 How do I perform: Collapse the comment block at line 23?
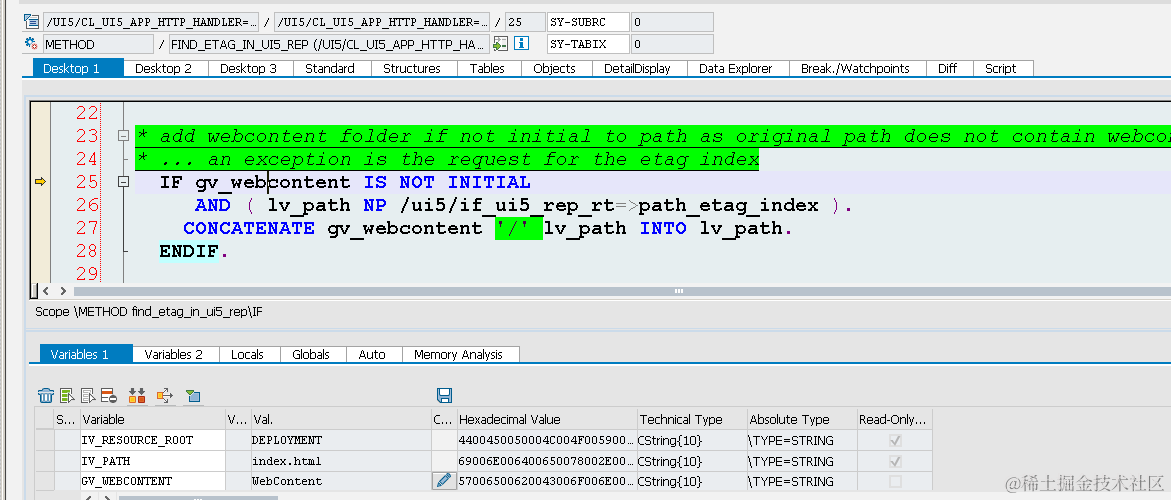coord(122,136)
